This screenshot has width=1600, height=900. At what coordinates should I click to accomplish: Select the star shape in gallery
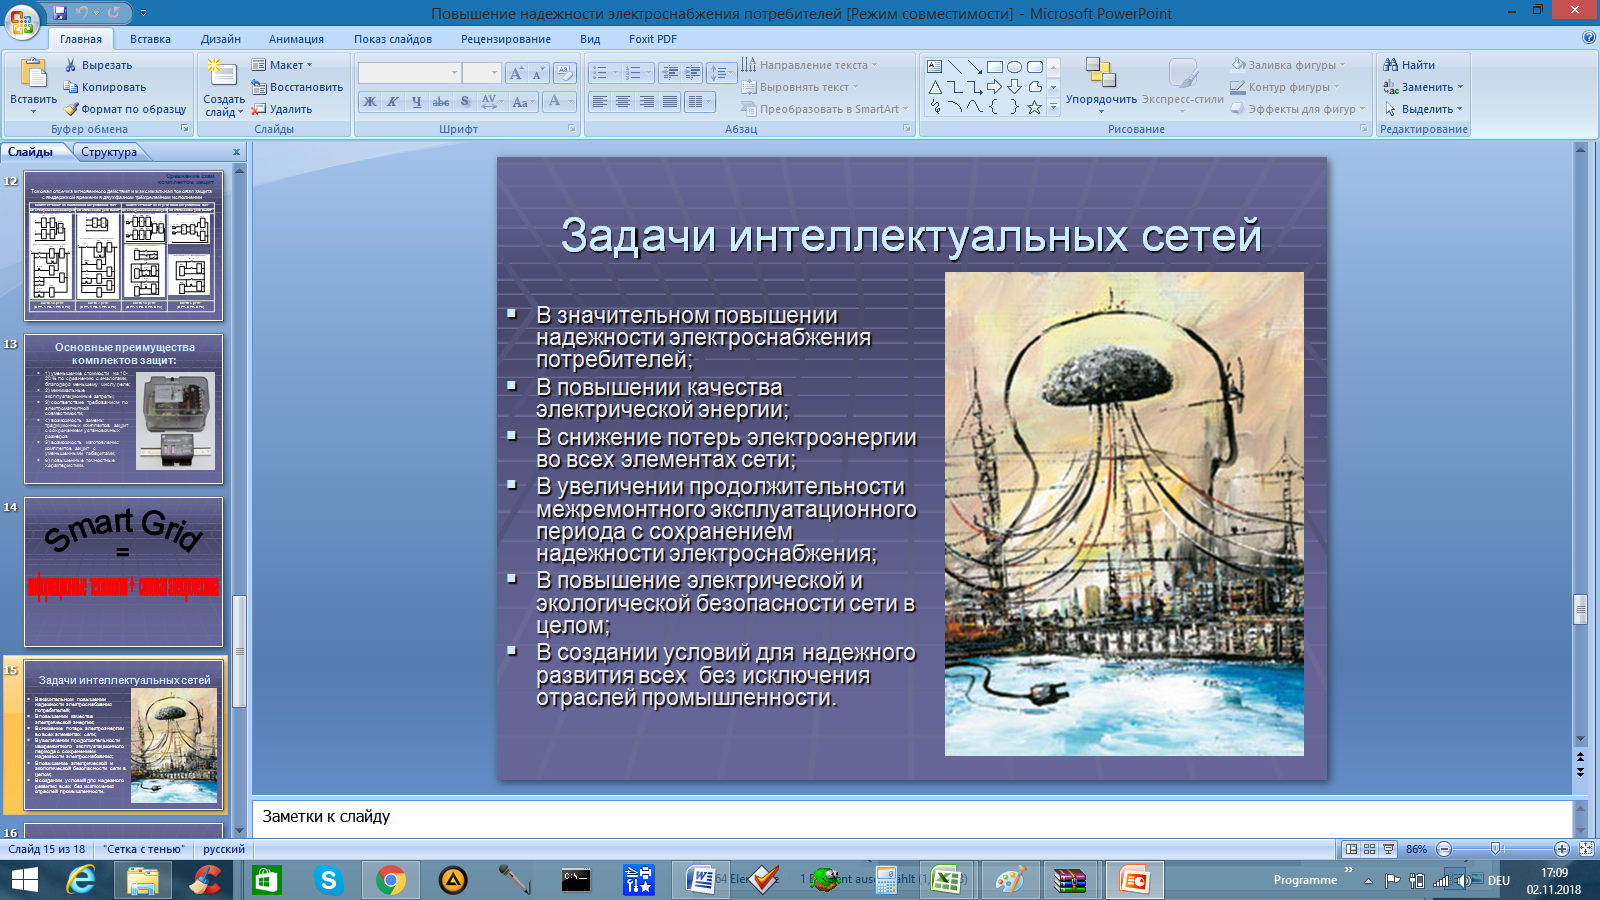(x=1035, y=107)
